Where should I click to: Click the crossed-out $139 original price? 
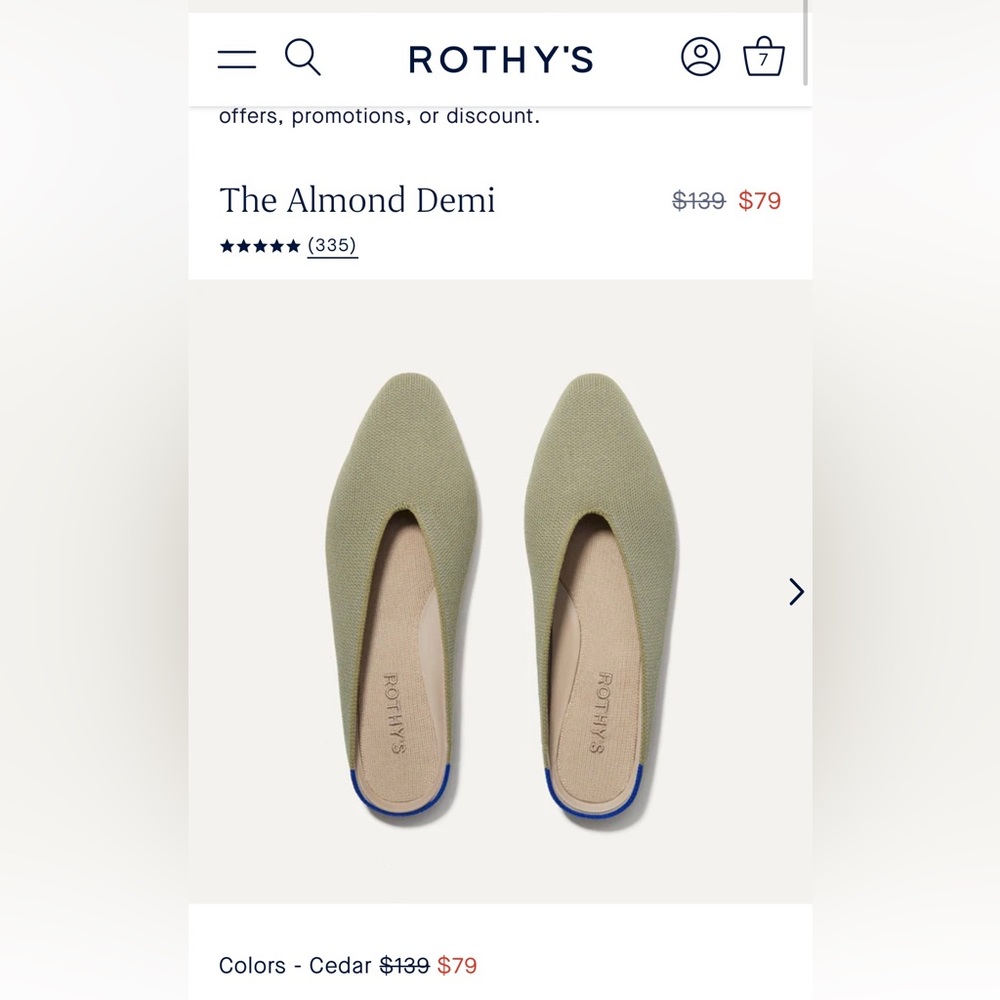pos(699,201)
